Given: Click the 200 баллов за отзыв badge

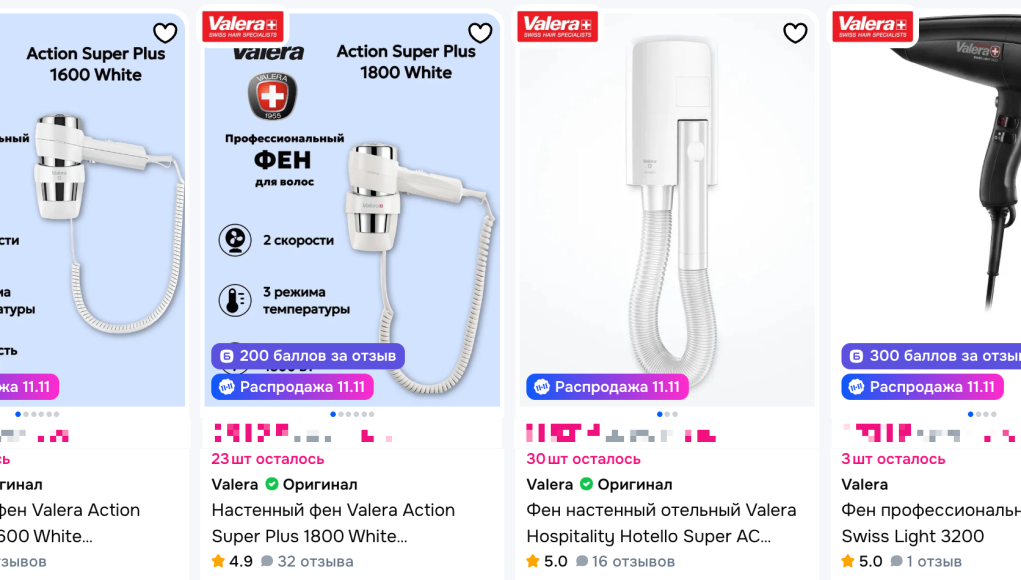Looking at the screenshot, I should pos(308,356).
